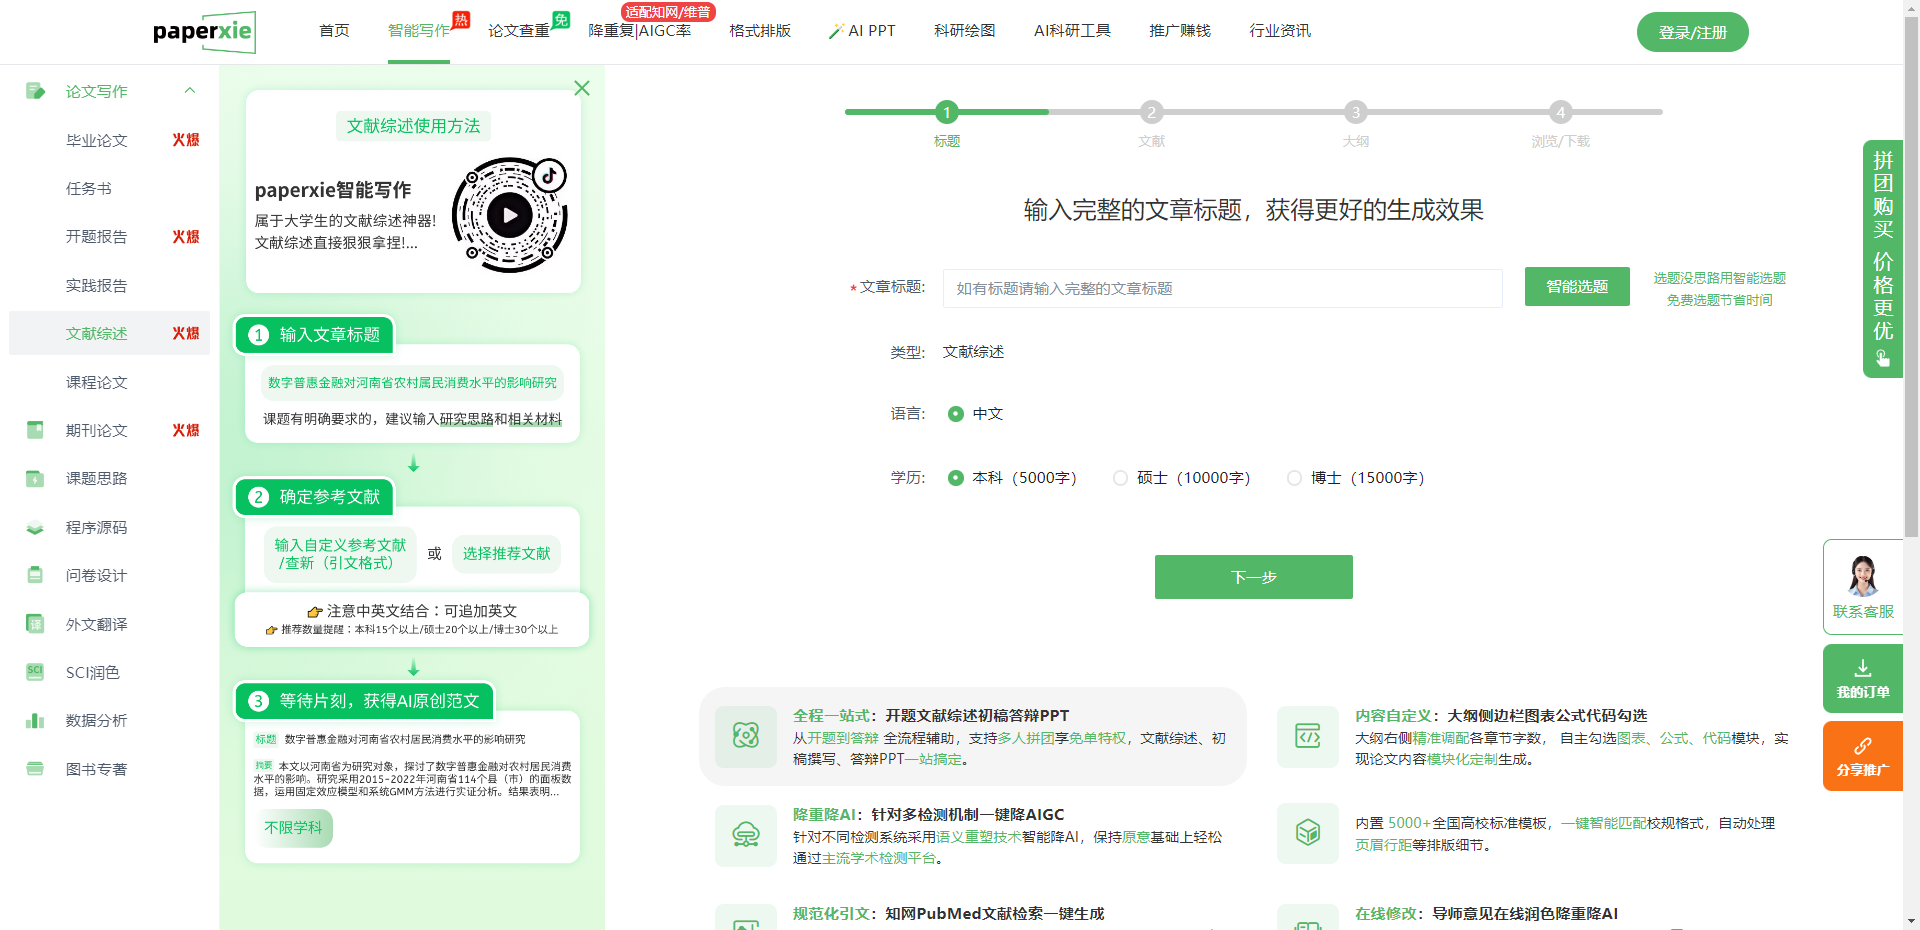Click the paperxie logo
This screenshot has height=930, width=1920.
pos(204,32)
